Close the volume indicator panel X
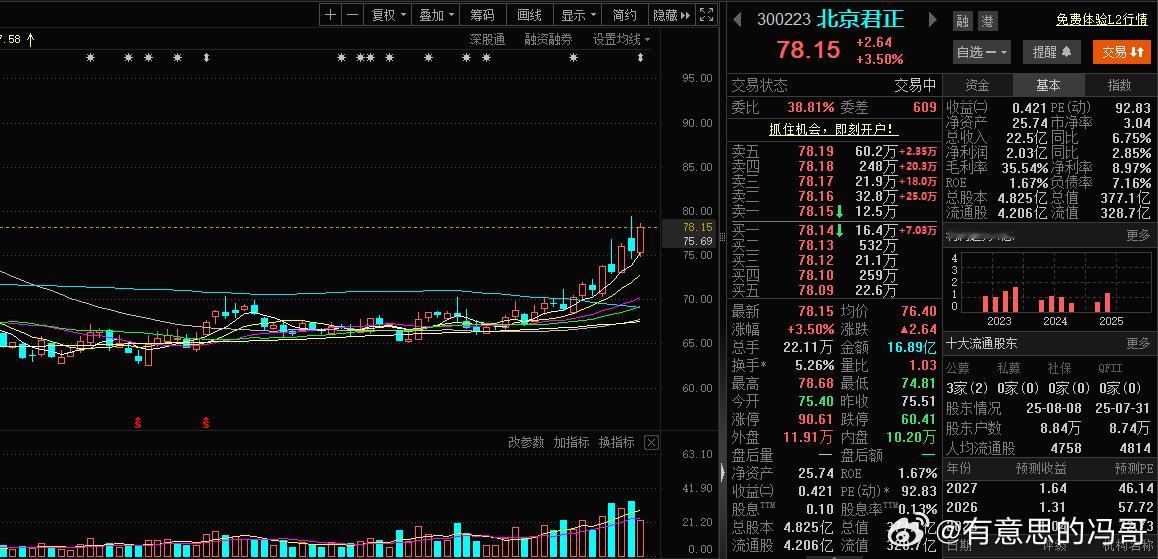The width and height of the screenshot is (1158, 559). point(651,442)
